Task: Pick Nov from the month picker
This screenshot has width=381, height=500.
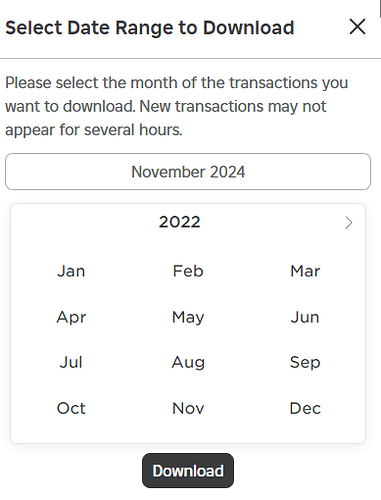Action: [188, 408]
